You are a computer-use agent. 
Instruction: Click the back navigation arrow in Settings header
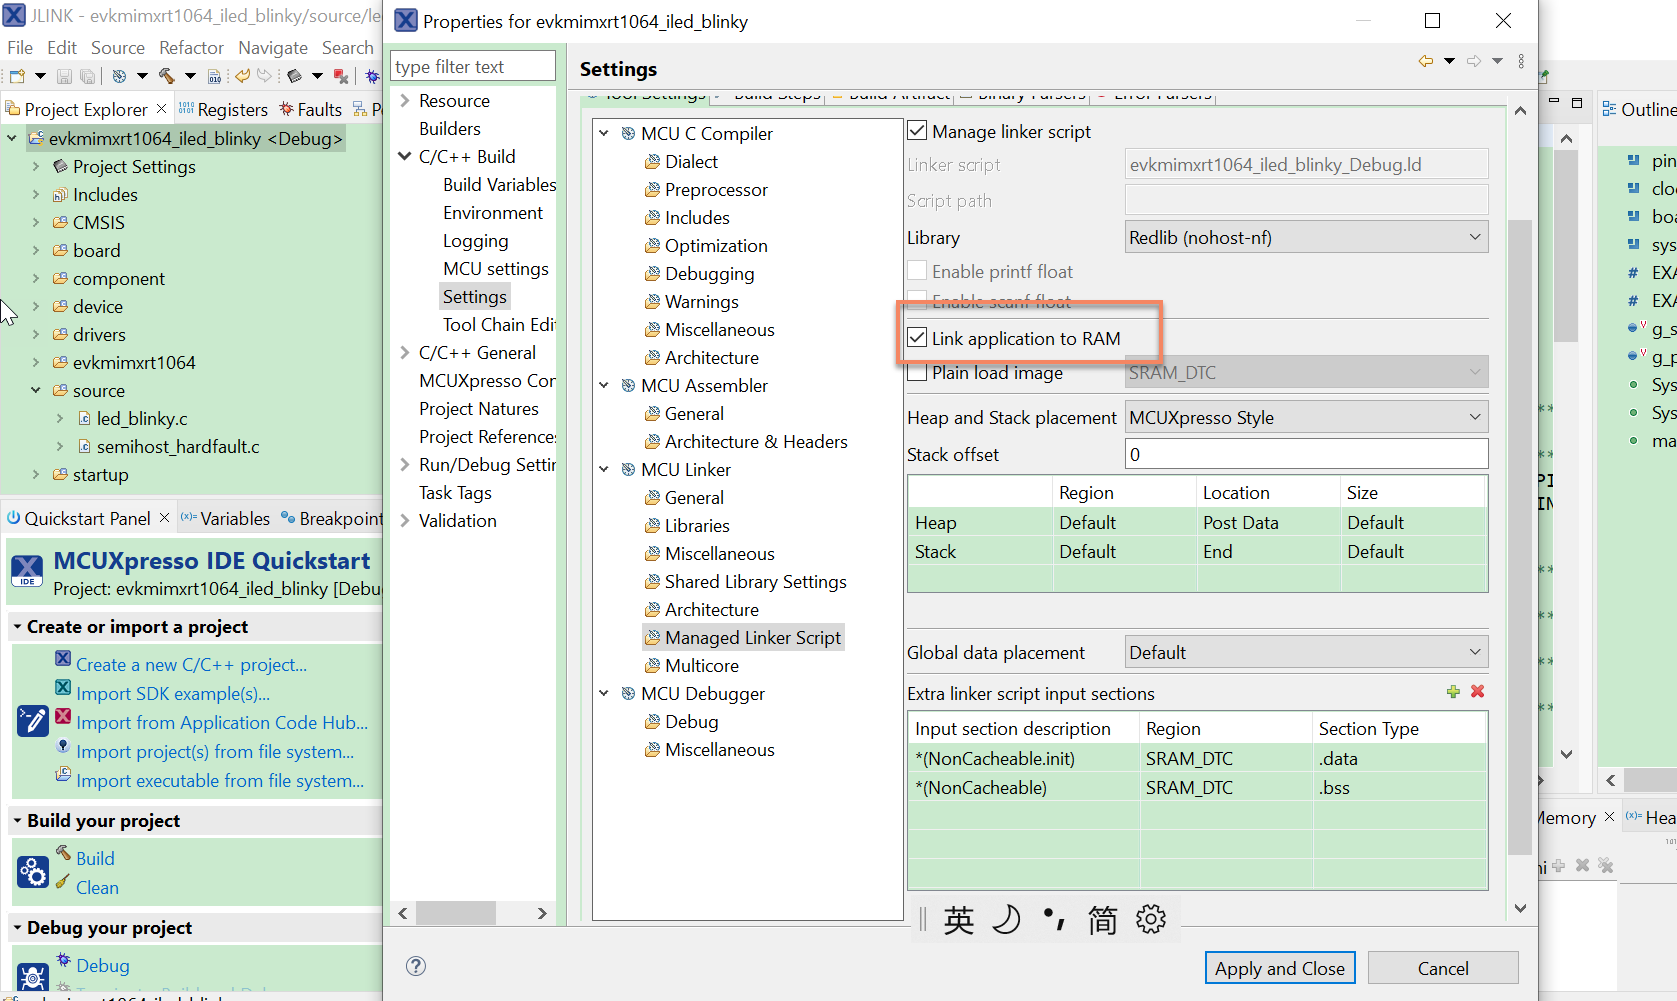click(x=1426, y=62)
